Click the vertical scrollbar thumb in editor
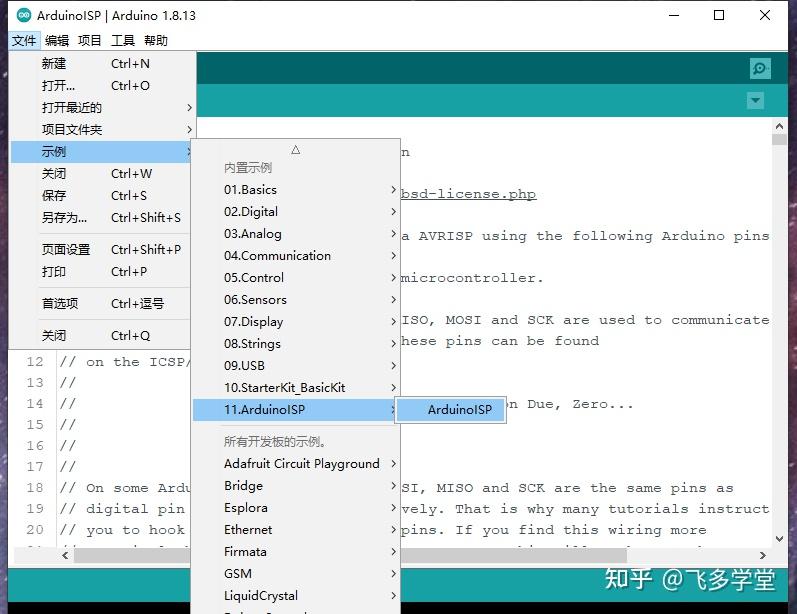The width and height of the screenshot is (797, 614). tap(779, 139)
